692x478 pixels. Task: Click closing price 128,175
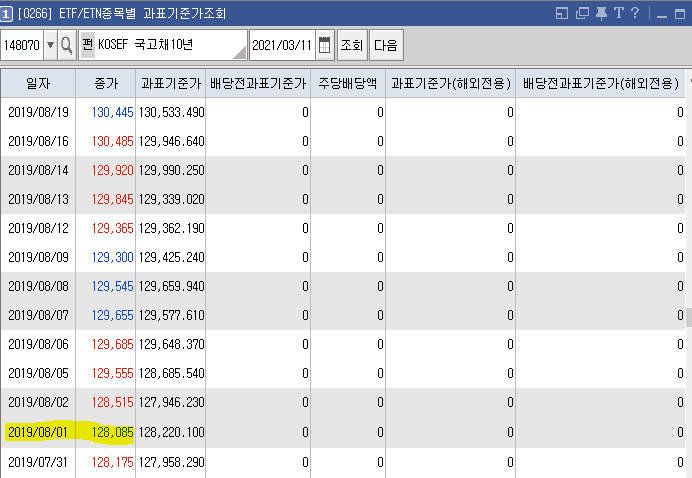click(x=112, y=462)
